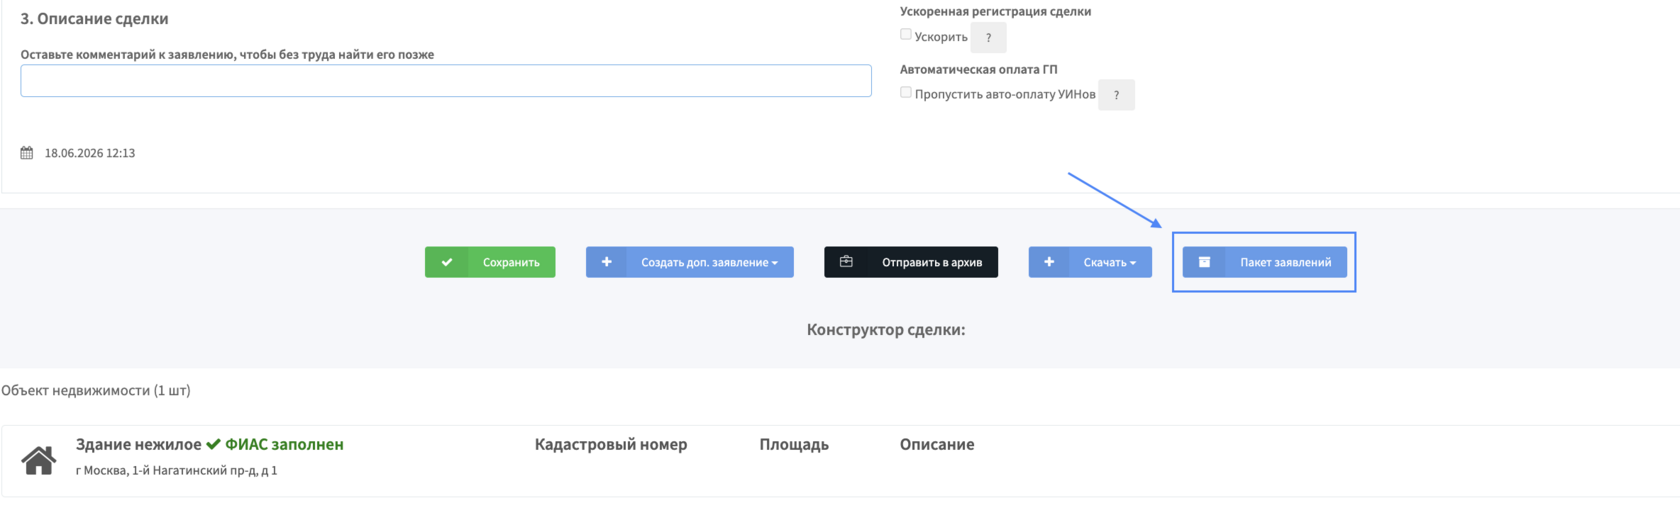Enable the Ускорить checkbox

[906, 35]
